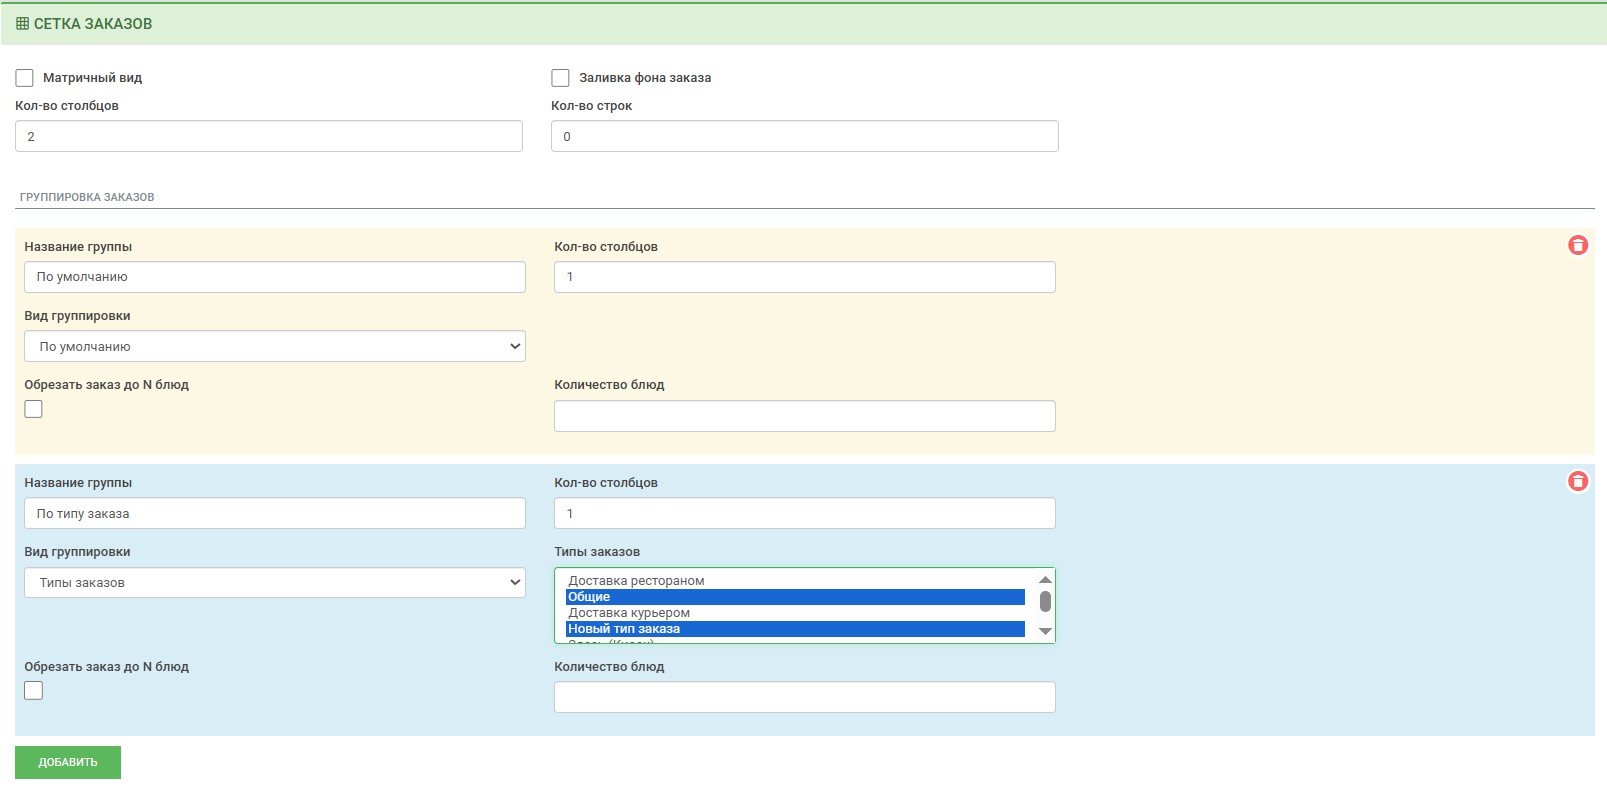1607x788 pixels.
Task: Delete the blue 'По типу заказа' group
Action: pyautogui.click(x=1577, y=481)
